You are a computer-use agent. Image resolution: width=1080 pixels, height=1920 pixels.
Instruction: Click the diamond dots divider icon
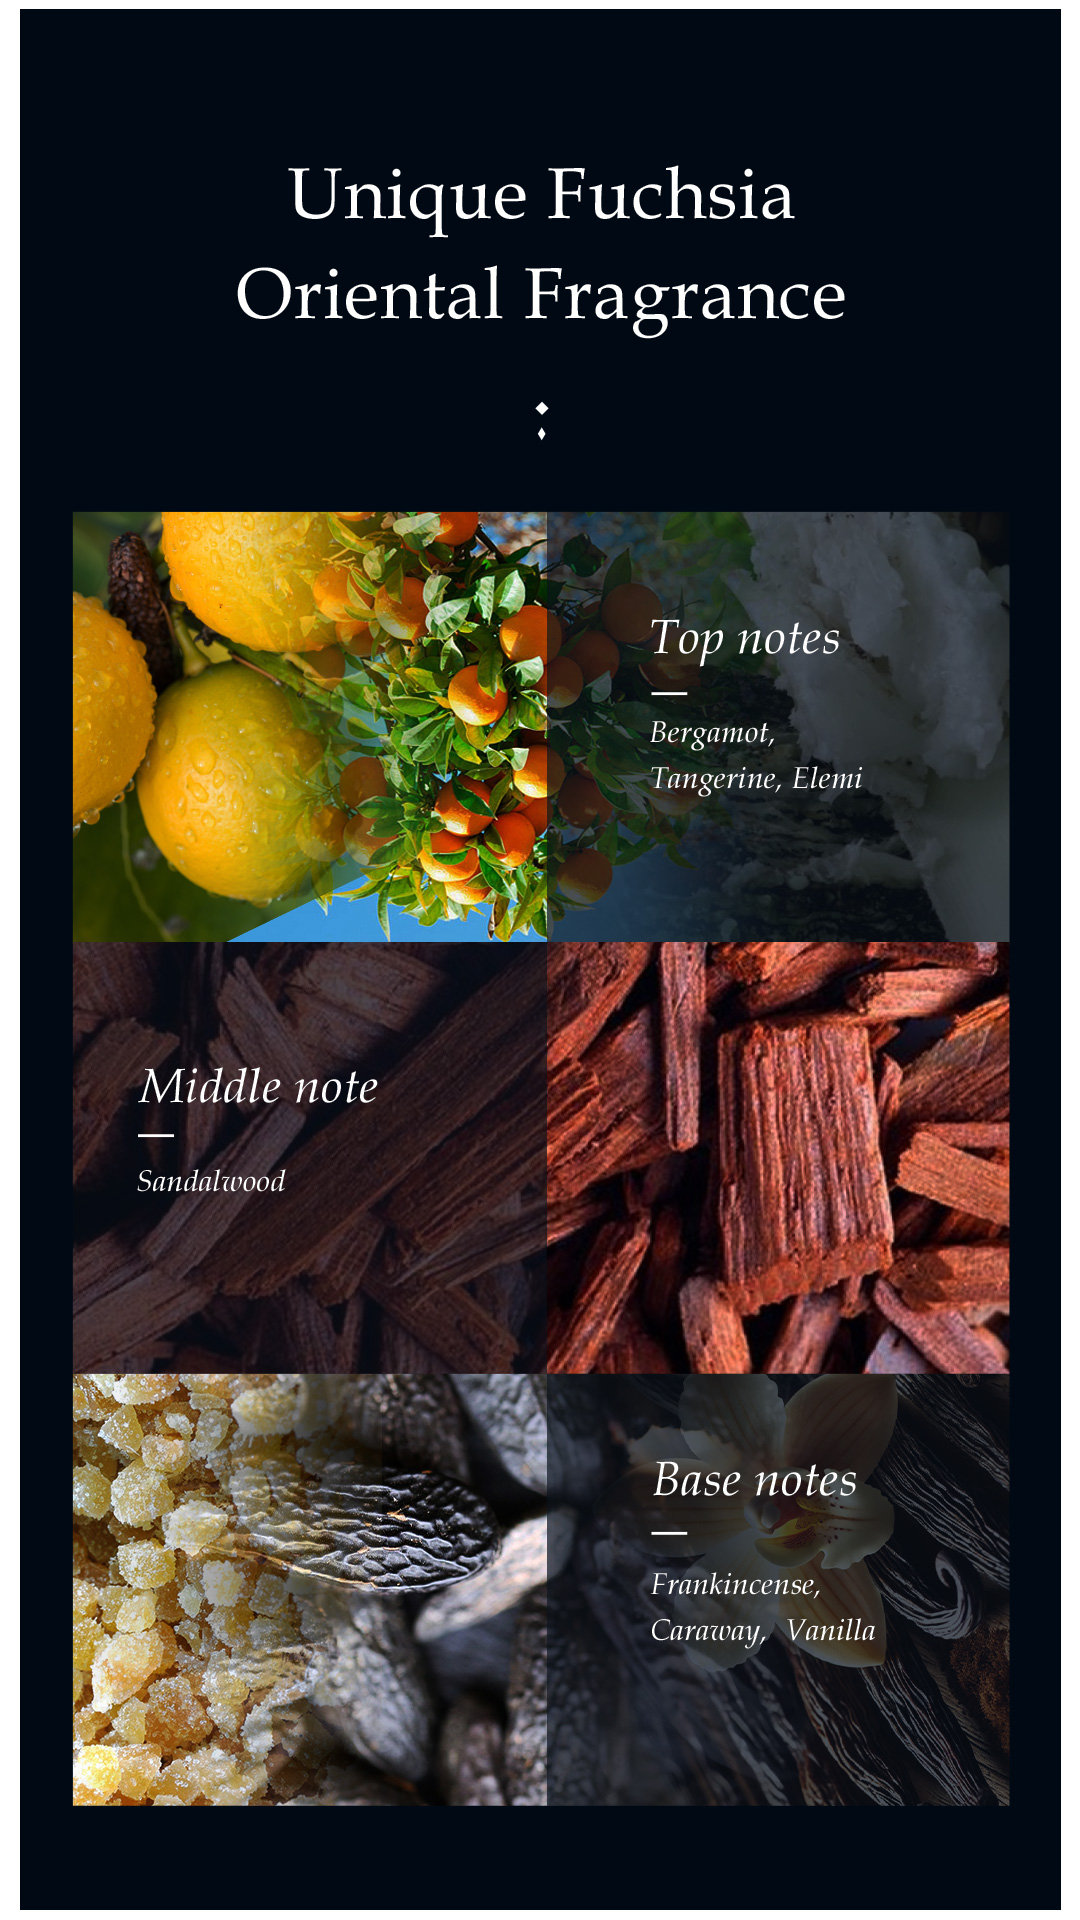(542, 421)
